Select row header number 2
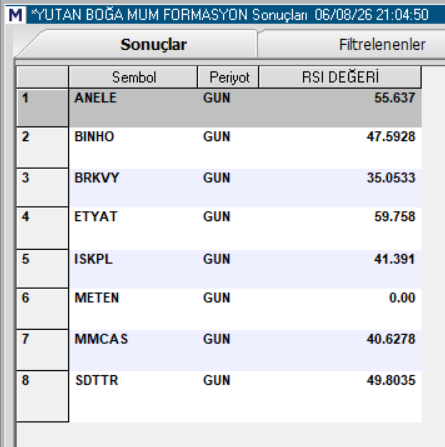The height and width of the screenshot is (447, 445). coord(43,148)
